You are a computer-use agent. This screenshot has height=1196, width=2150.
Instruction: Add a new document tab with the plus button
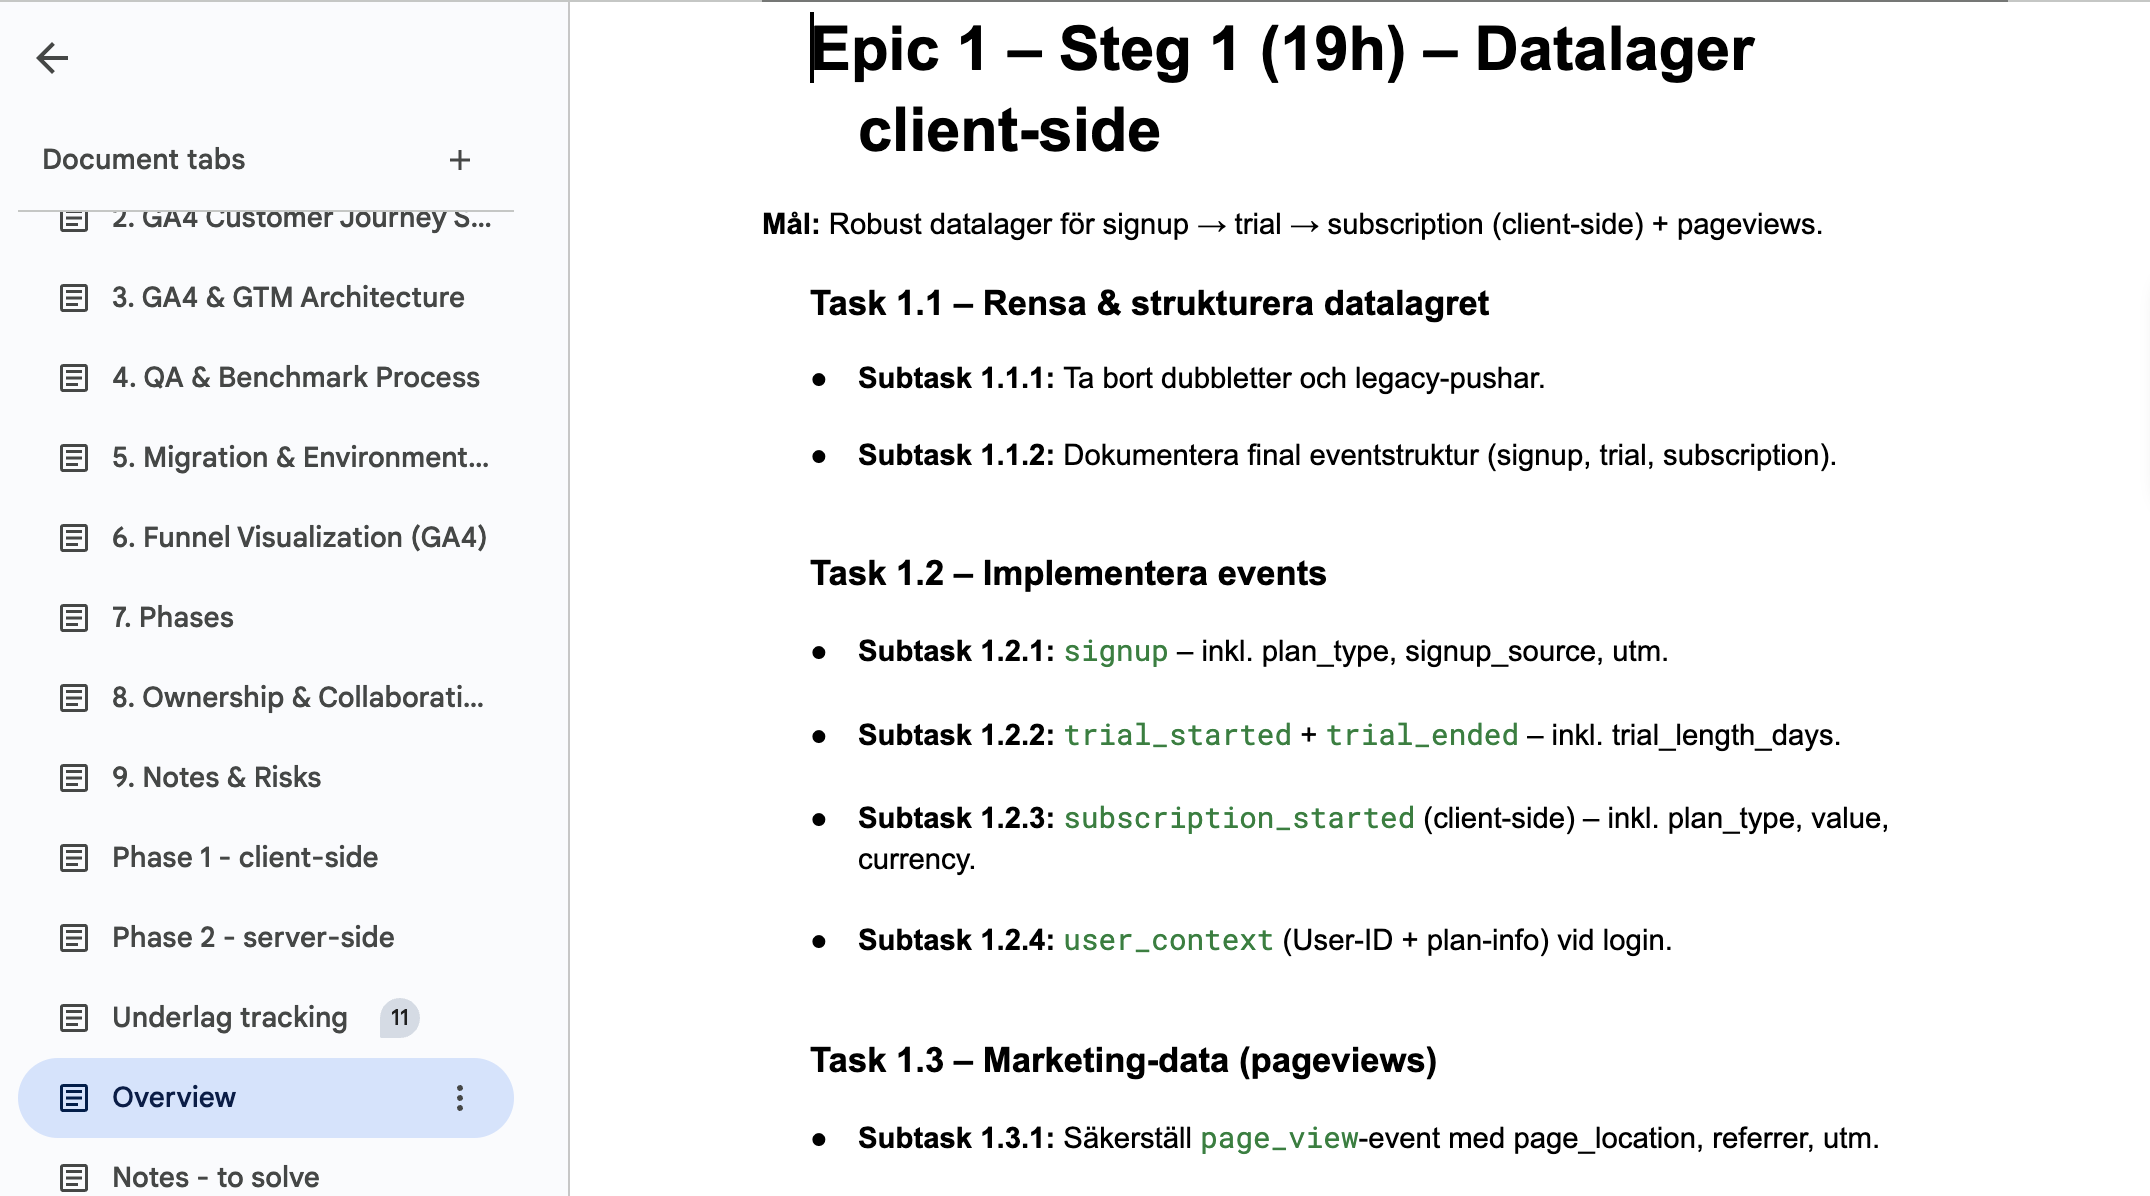(x=460, y=159)
